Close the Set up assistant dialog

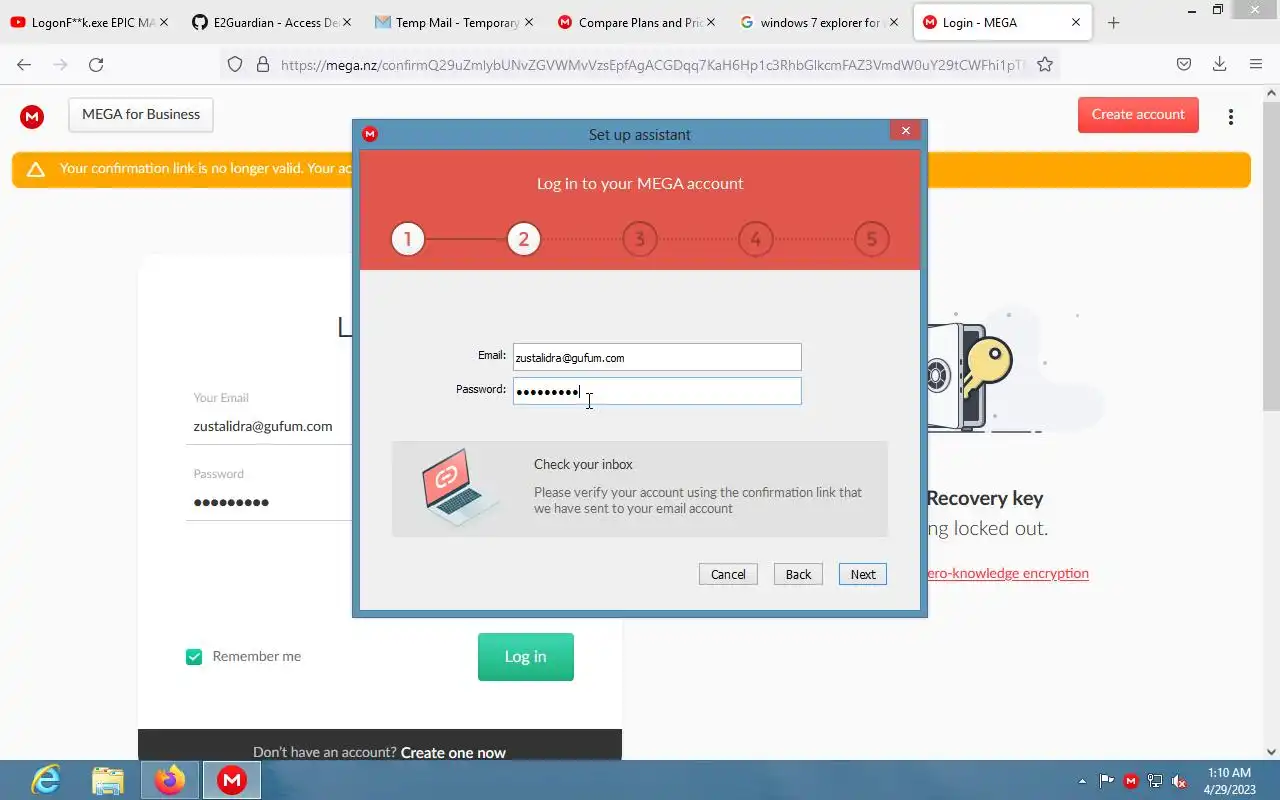(x=905, y=130)
